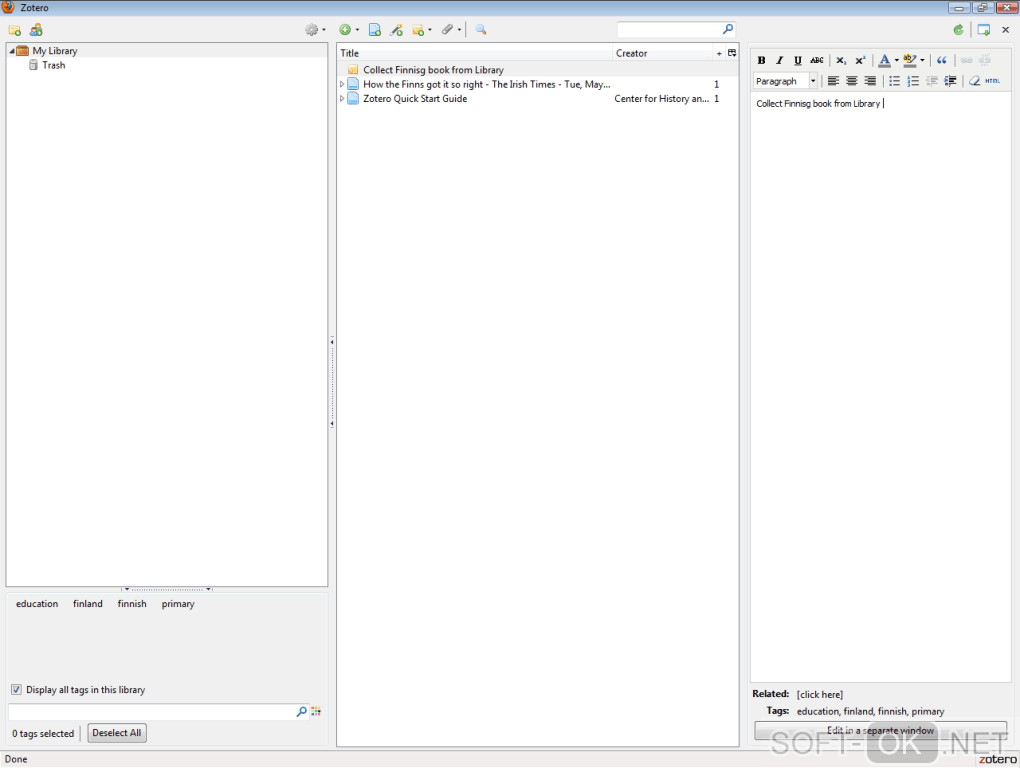Collapse the My Library tree node
This screenshot has width=1020, height=768.
coord(12,51)
